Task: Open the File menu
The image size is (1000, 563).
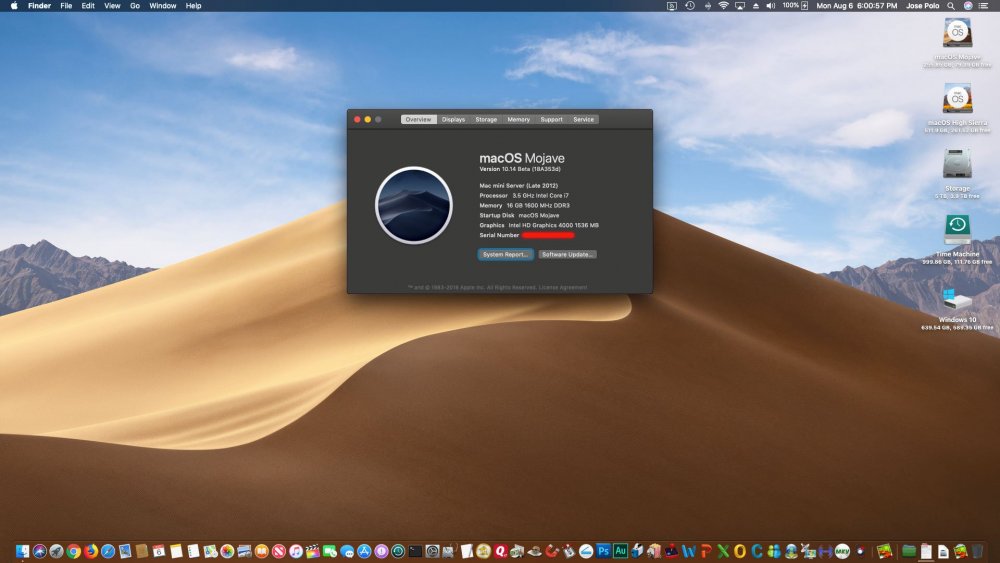Action: click(66, 6)
